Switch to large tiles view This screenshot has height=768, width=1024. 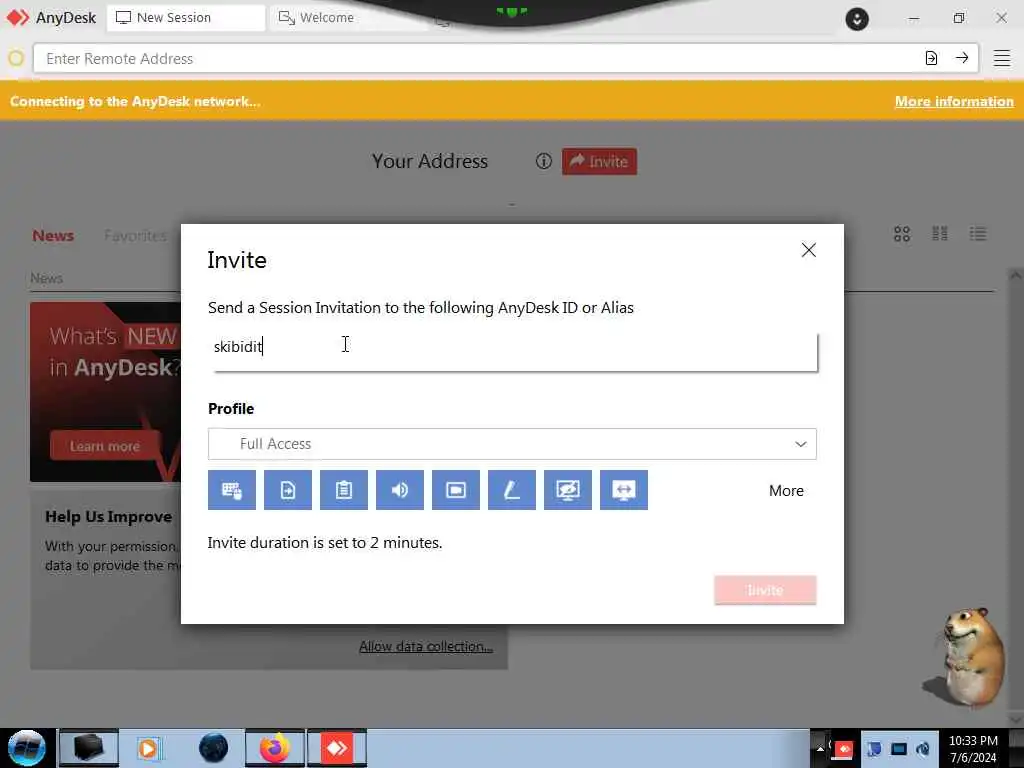point(902,234)
